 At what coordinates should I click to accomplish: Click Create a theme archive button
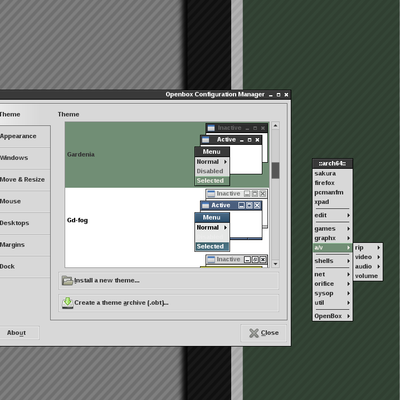169,303
